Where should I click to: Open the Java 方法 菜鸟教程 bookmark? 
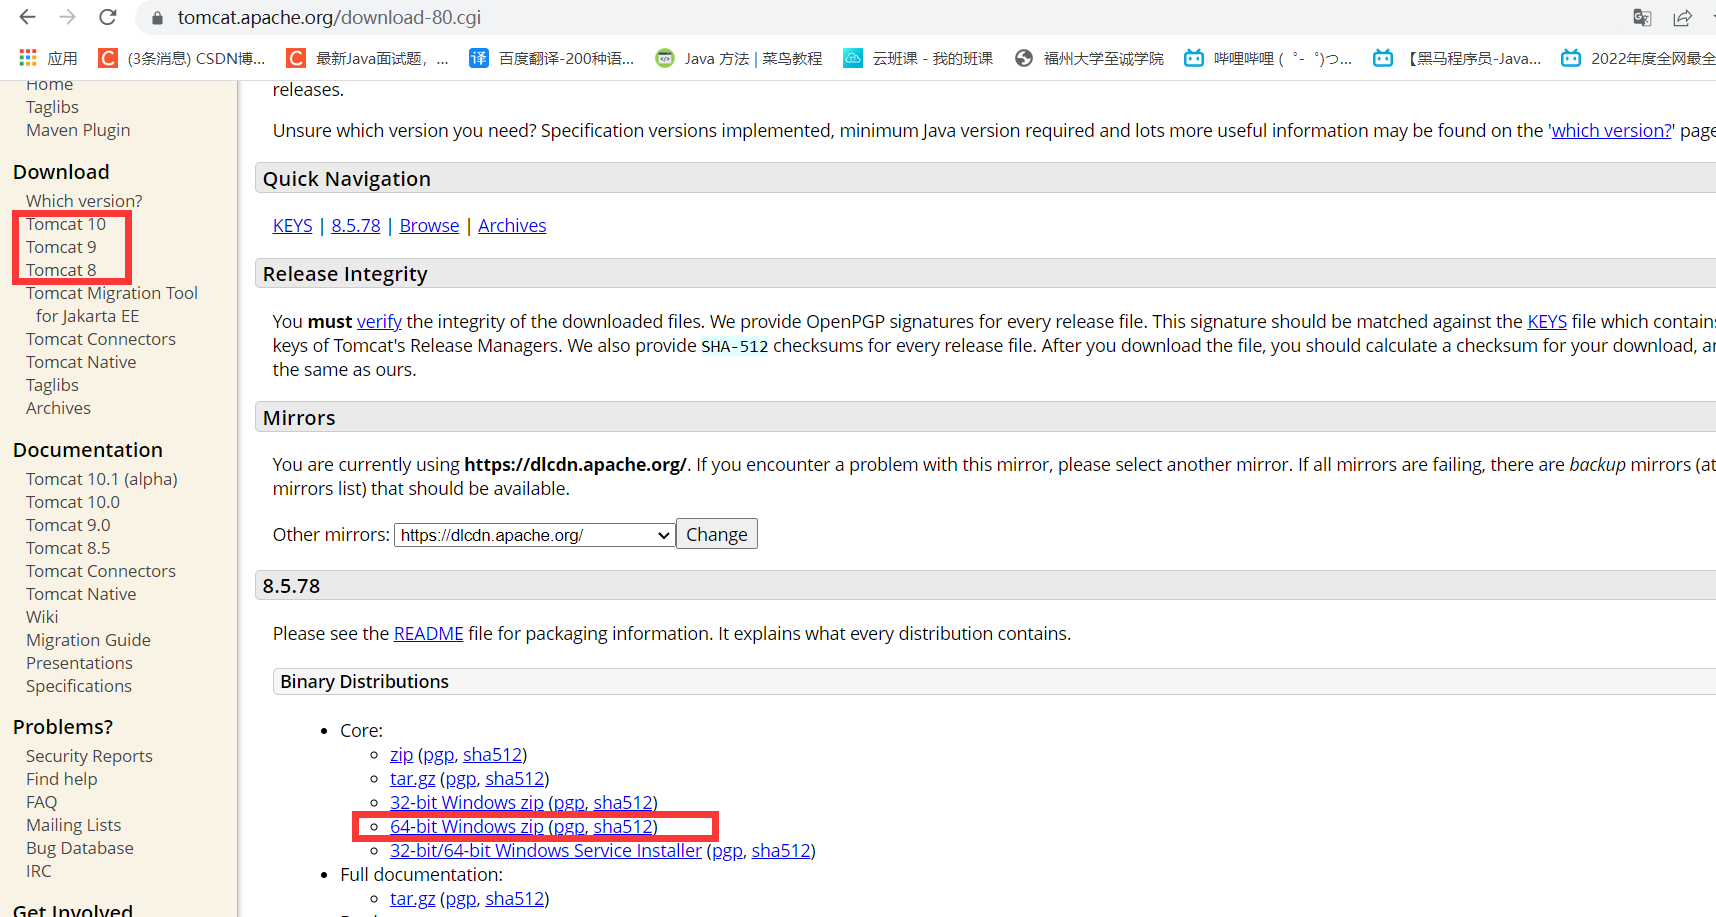point(739,58)
